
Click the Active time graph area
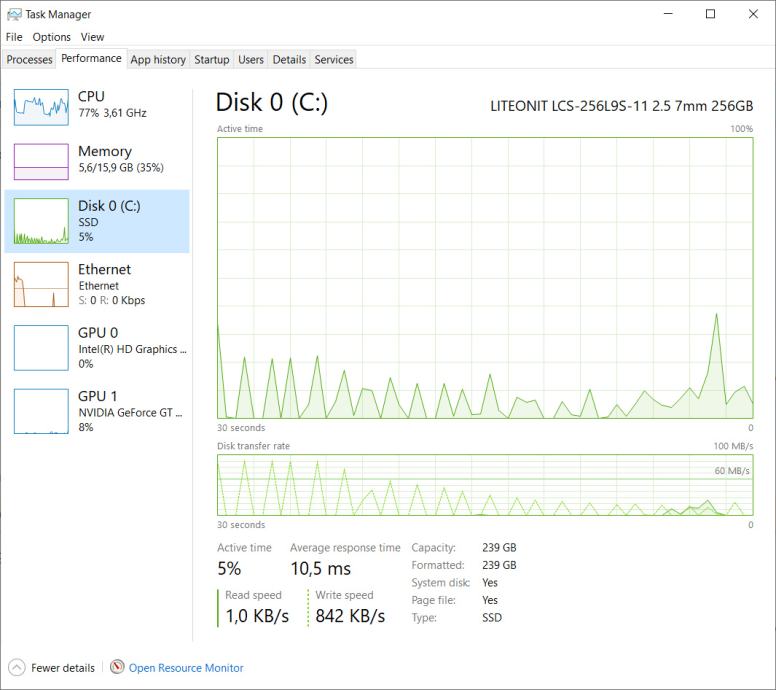(x=485, y=278)
